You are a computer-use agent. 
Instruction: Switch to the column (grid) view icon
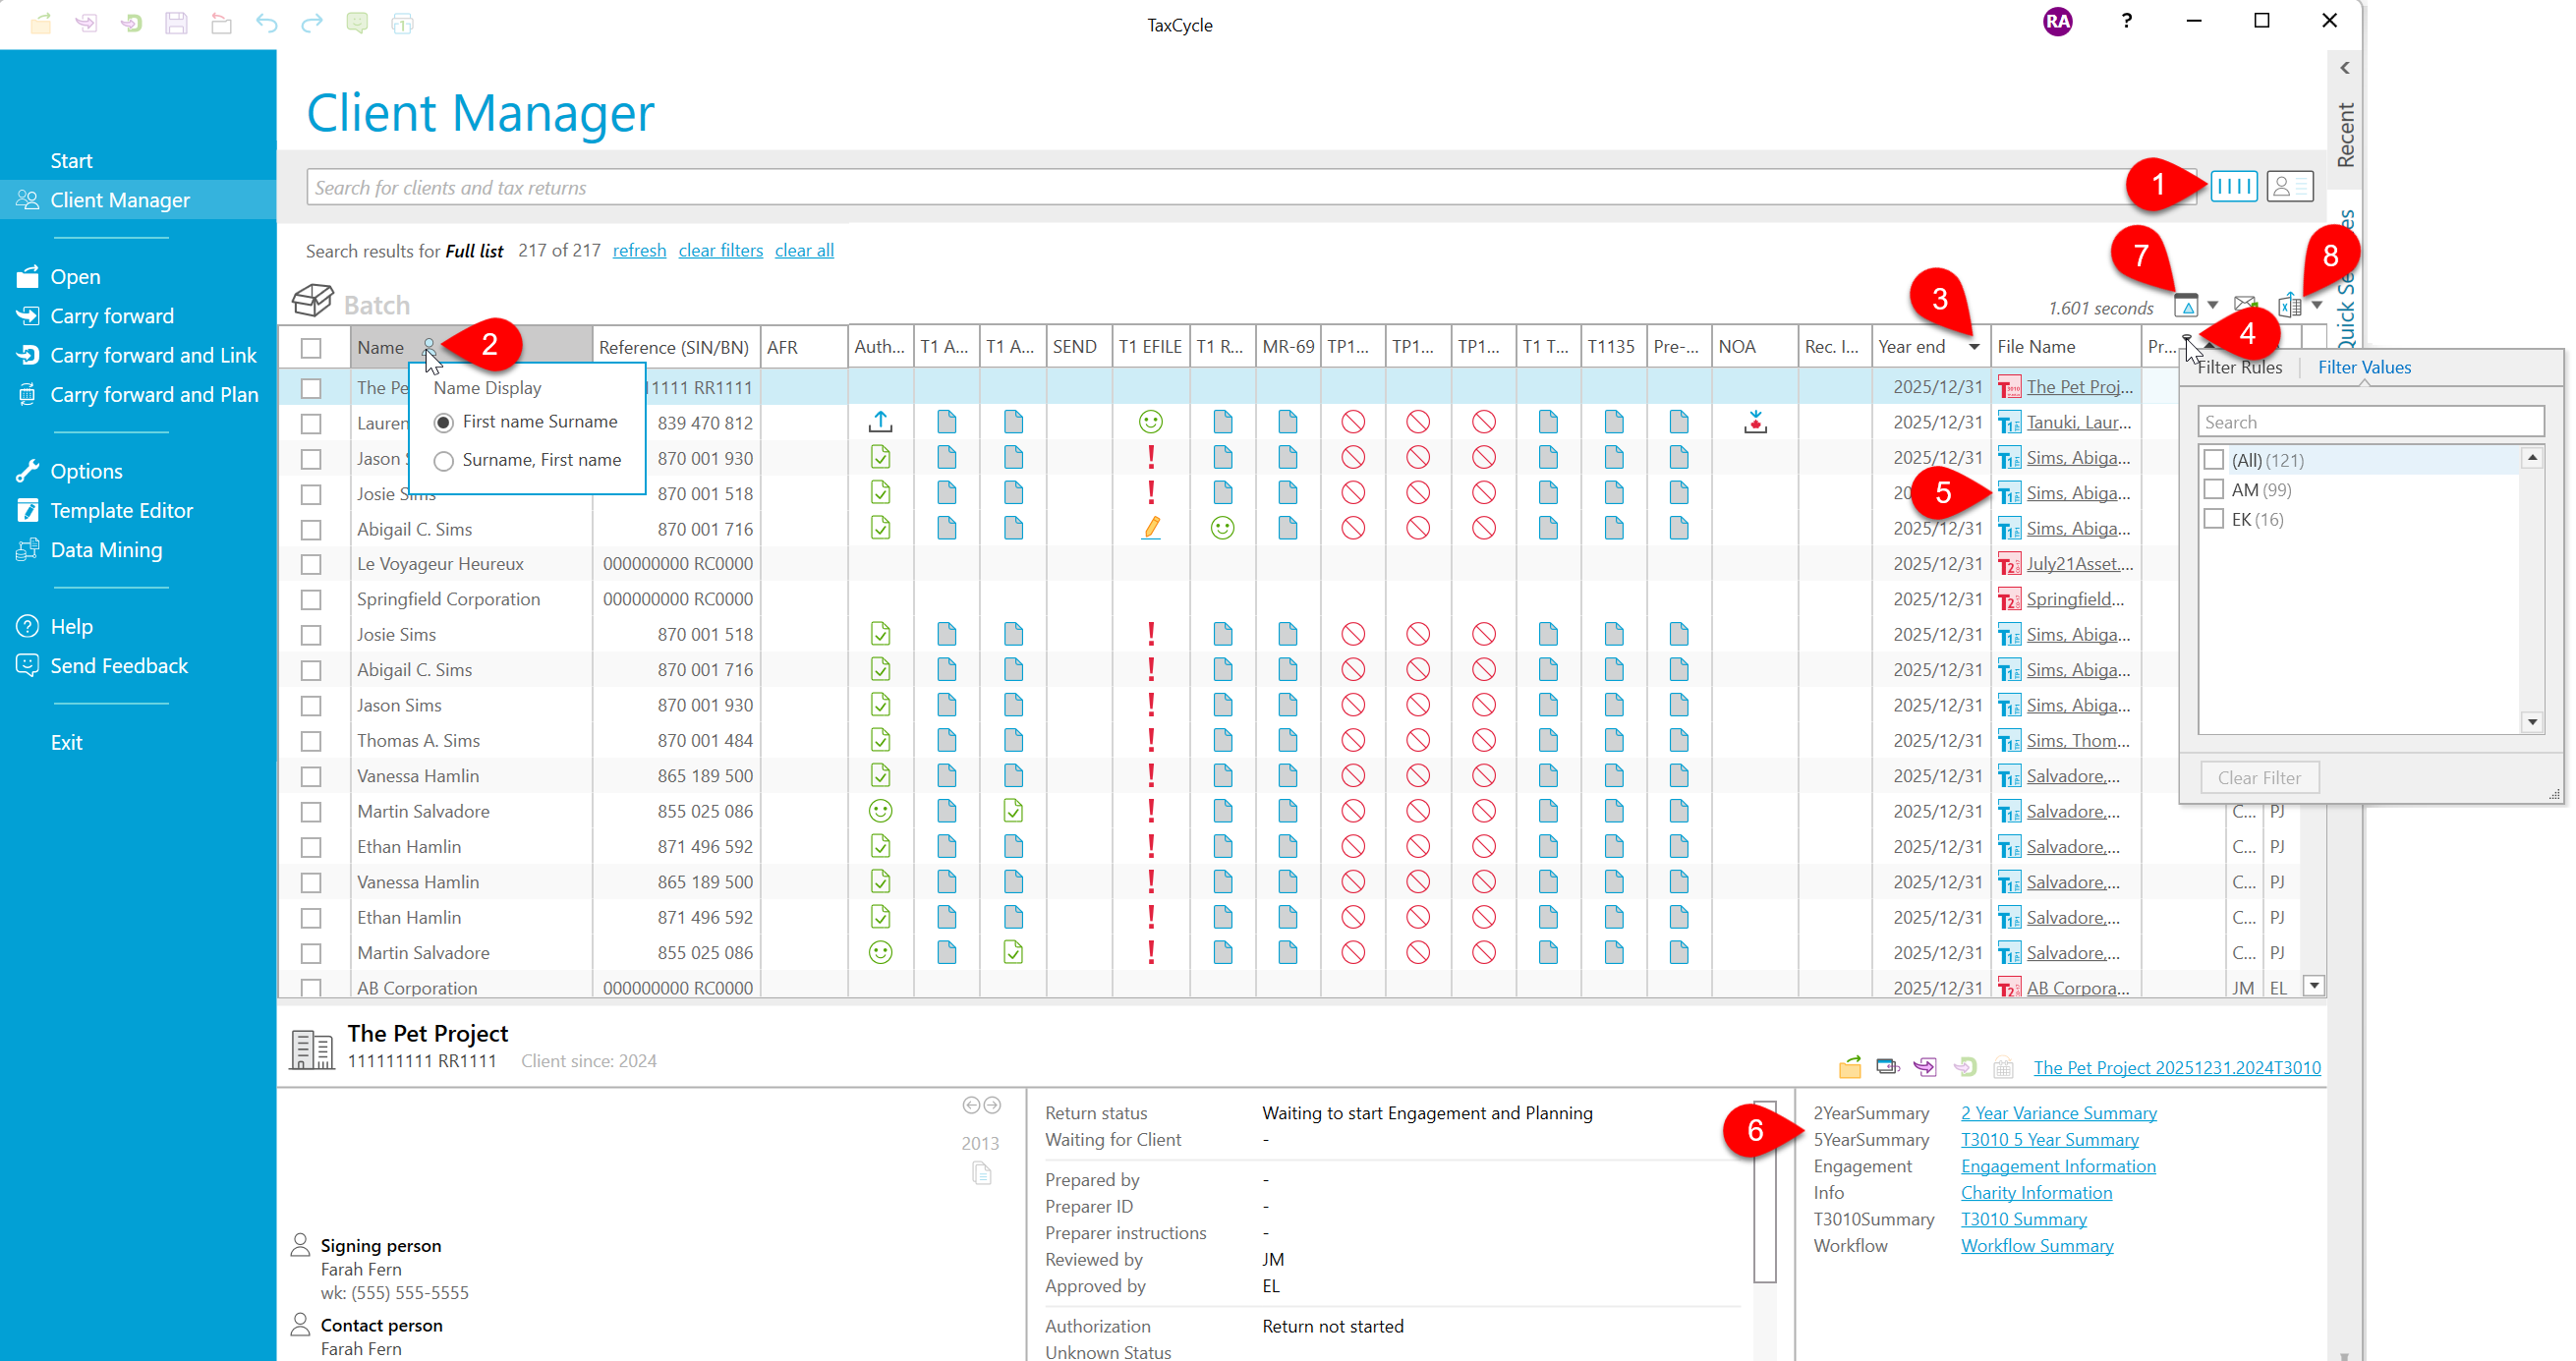(2233, 186)
